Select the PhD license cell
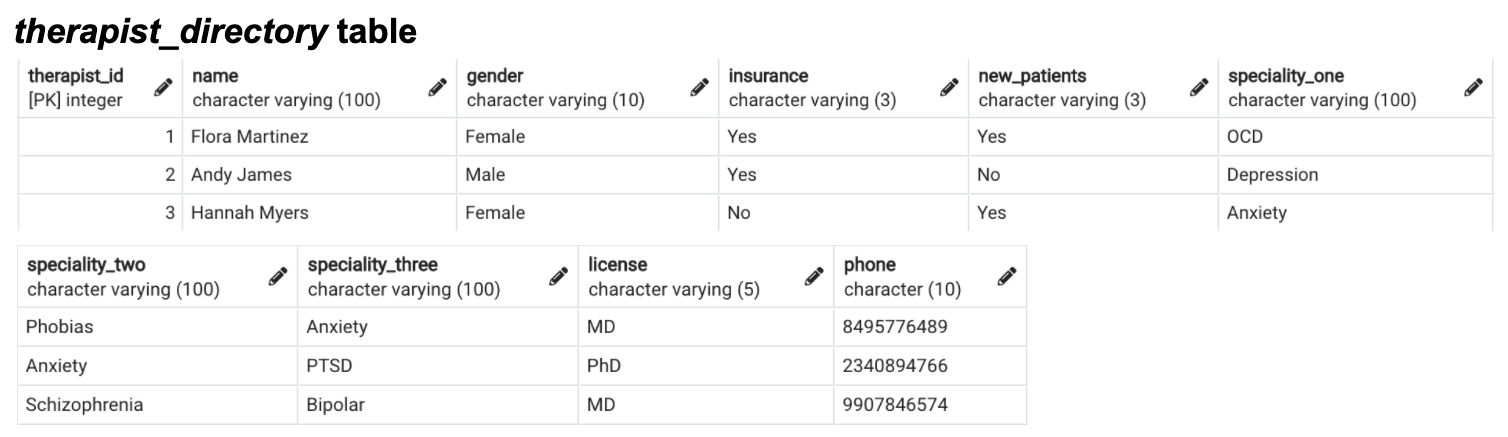This screenshot has height=437, width=1508. (604, 366)
